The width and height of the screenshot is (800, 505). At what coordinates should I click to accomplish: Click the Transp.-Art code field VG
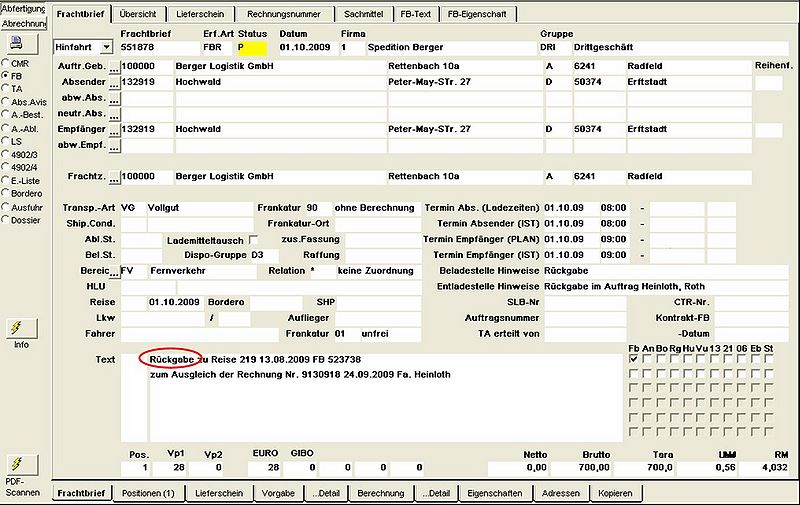pyautogui.click(x=133, y=208)
